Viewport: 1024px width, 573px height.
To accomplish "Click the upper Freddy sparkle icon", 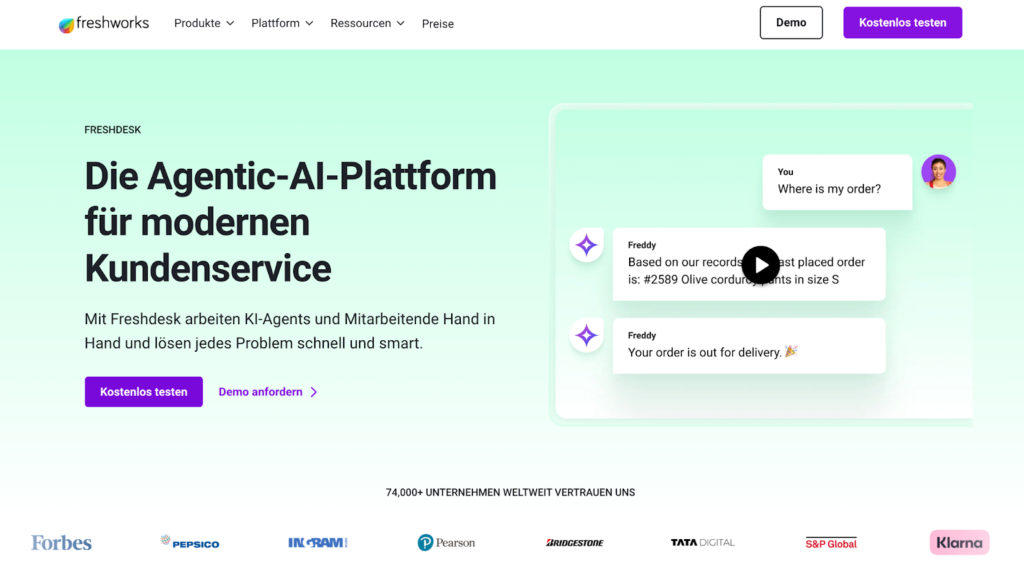I will pos(586,245).
